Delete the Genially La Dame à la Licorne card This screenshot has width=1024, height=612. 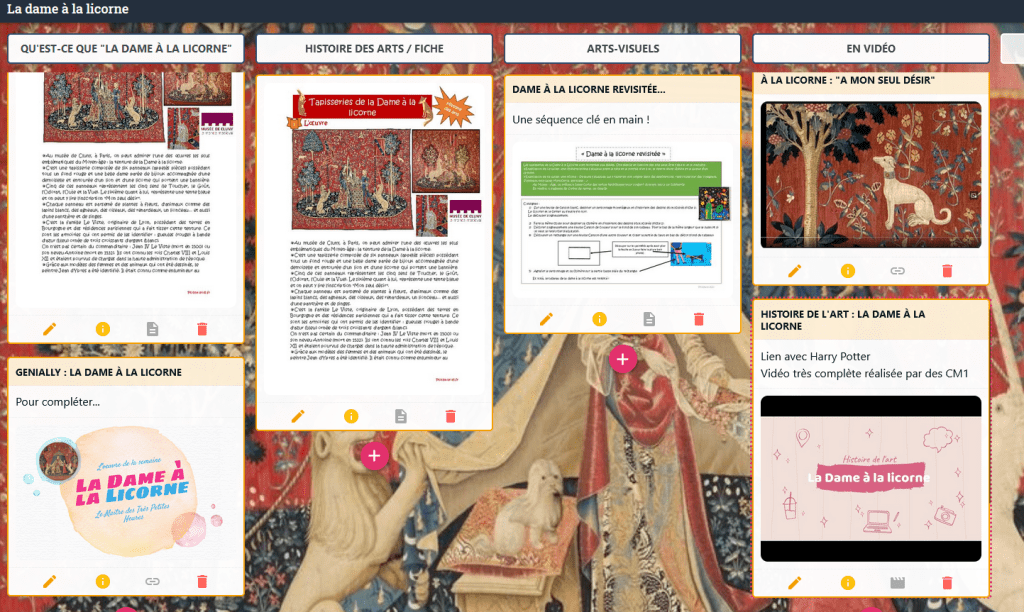click(x=202, y=581)
